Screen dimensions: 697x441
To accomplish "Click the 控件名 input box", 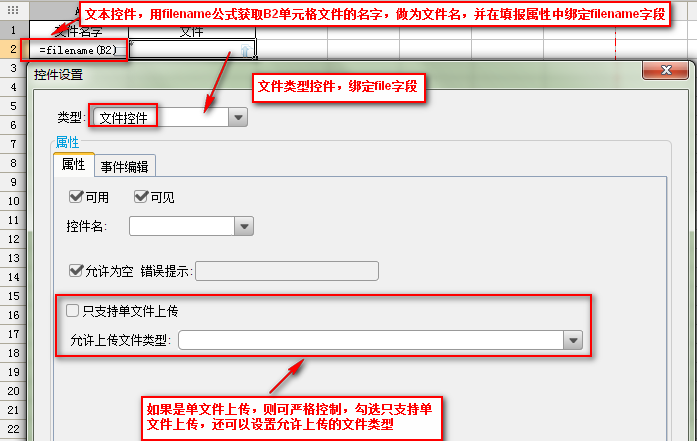I will [182, 226].
